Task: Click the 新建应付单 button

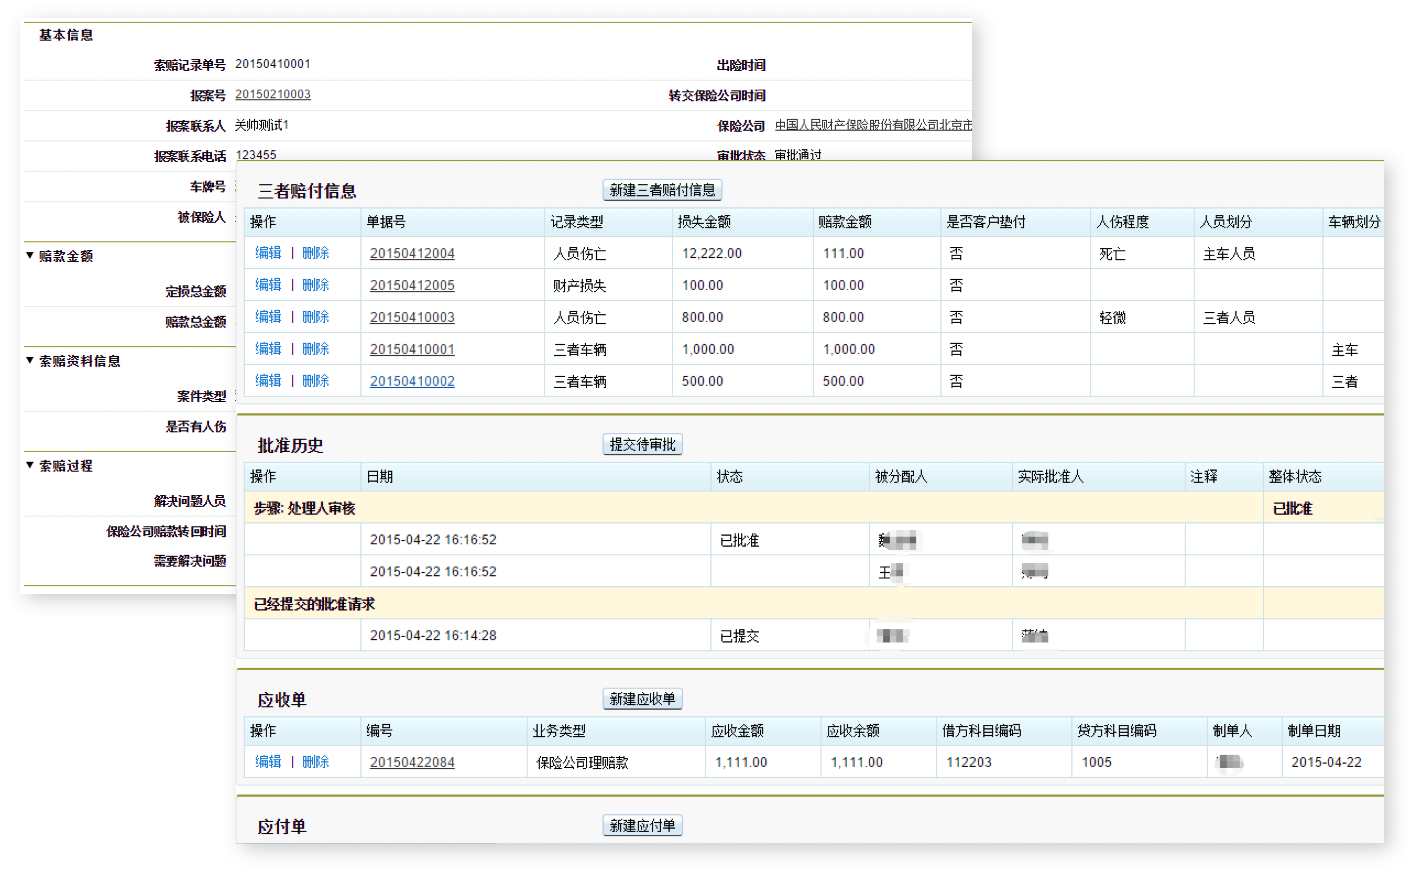Action: [x=642, y=826]
